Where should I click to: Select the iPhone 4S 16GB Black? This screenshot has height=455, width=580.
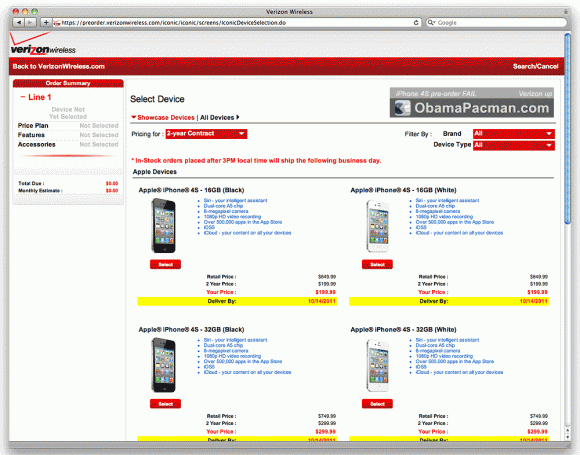(165, 264)
